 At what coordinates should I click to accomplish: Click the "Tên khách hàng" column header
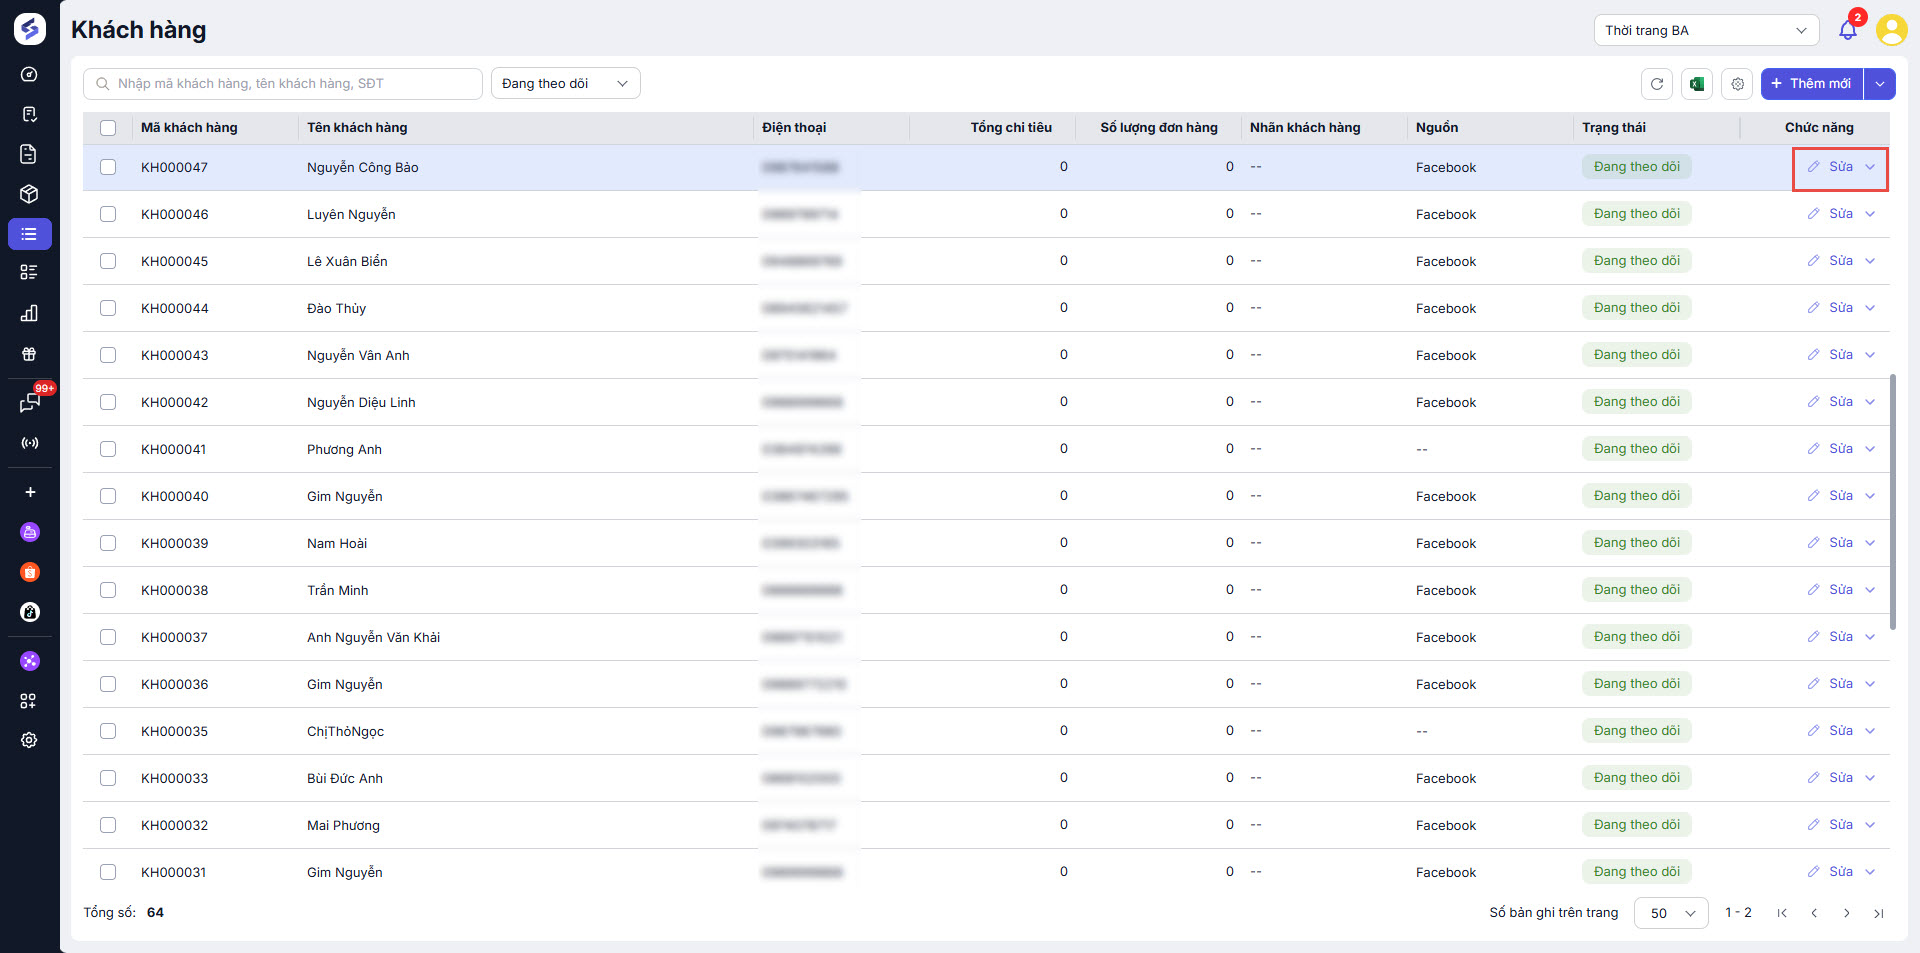point(357,128)
